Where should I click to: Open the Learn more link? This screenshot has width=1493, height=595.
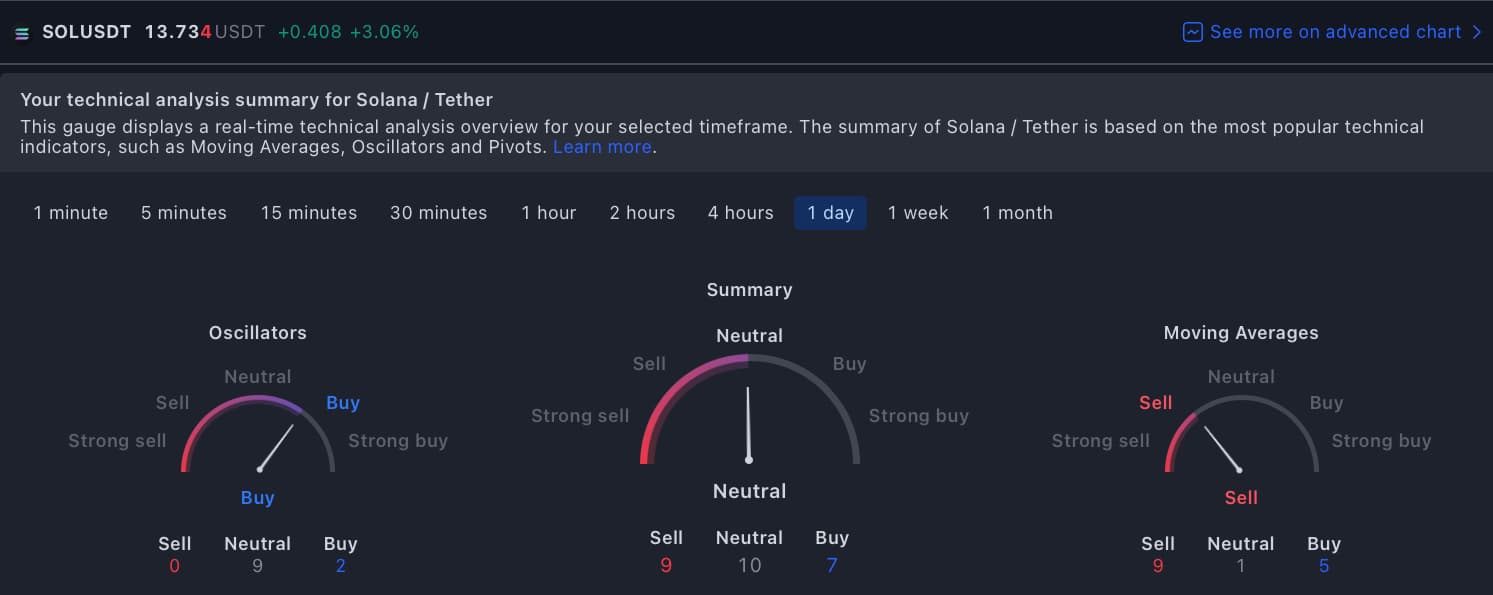coord(602,146)
